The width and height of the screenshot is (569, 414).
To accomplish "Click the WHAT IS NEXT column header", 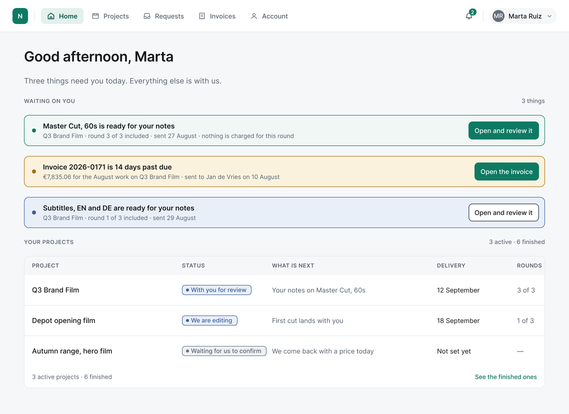I will (x=293, y=266).
